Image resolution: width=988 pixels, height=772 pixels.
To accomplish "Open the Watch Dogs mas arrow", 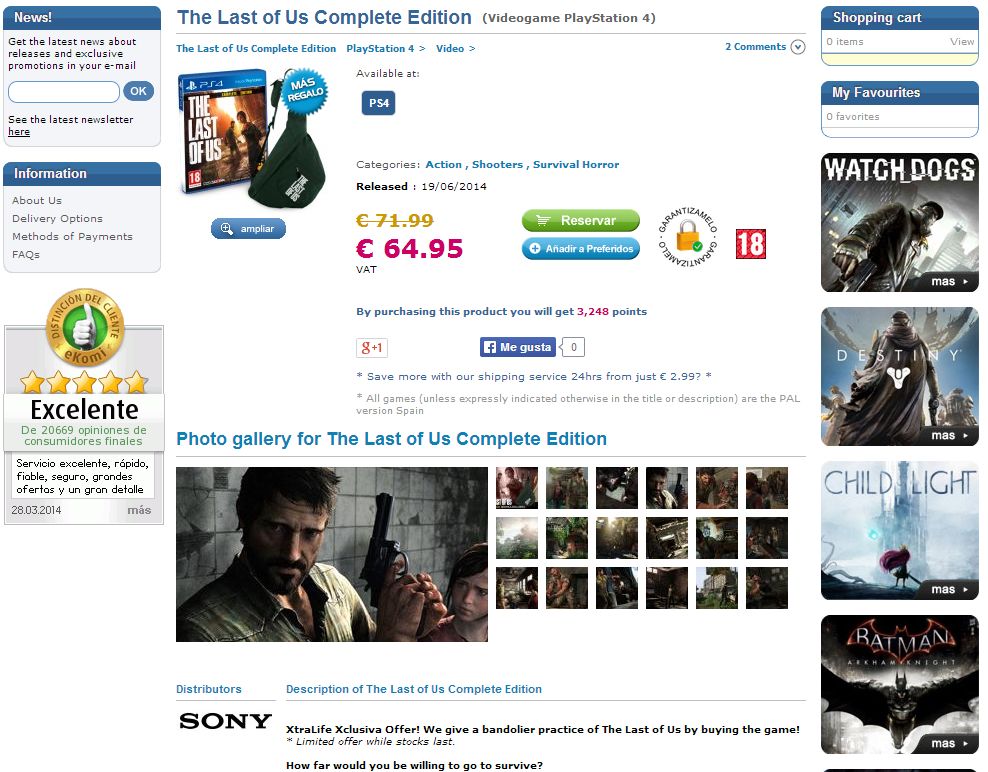I will coord(950,282).
